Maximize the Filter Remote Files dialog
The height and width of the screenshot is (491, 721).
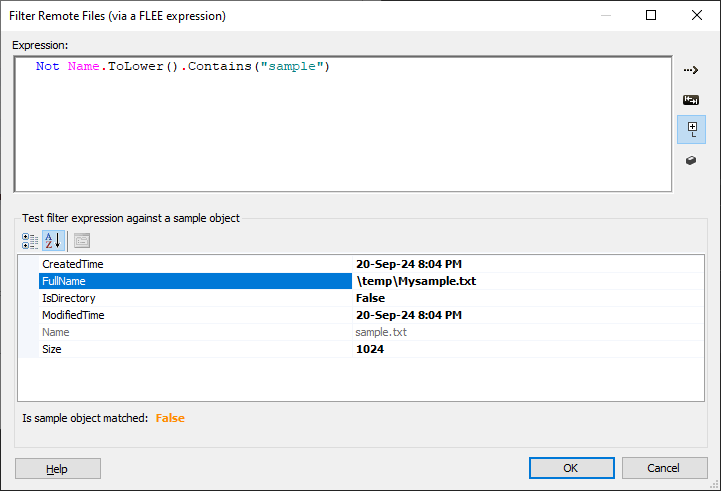651,15
